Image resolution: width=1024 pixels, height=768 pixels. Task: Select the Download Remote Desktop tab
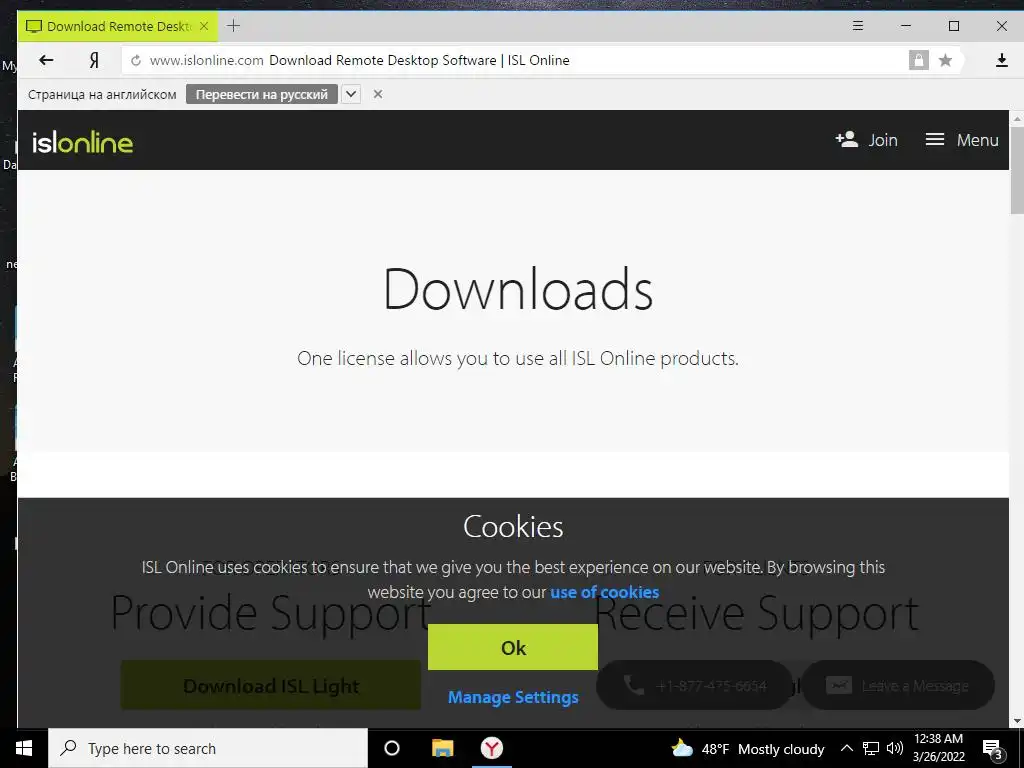118,26
